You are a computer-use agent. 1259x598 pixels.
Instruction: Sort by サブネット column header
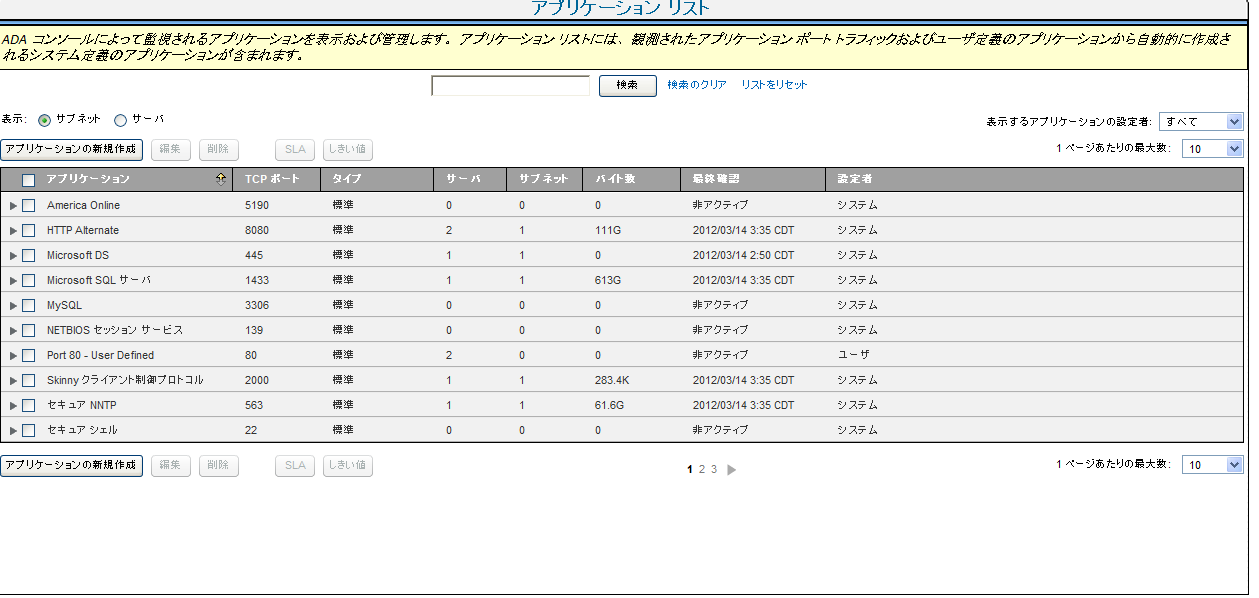point(544,179)
